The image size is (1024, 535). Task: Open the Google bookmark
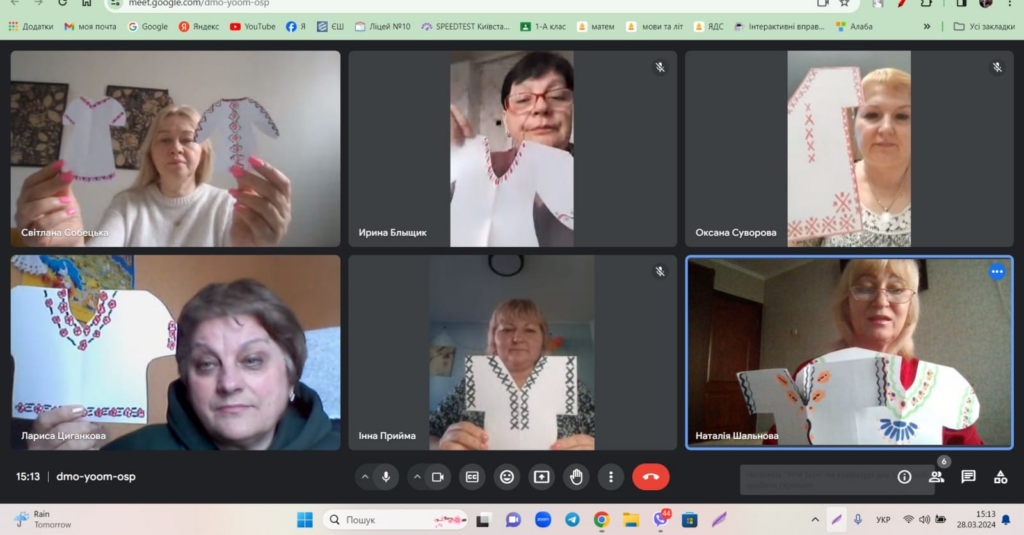(x=148, y=27)
